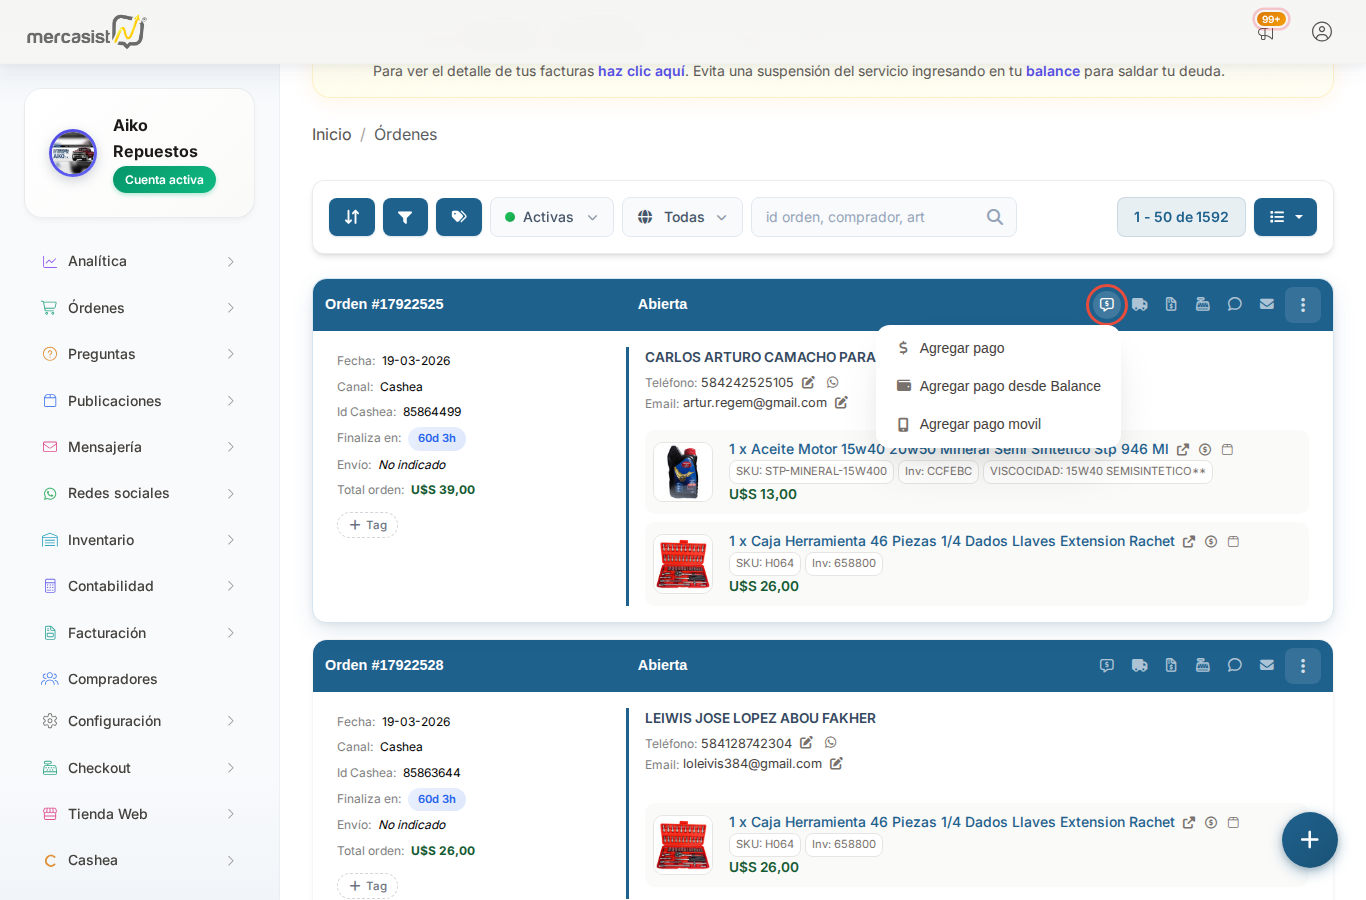Open the payment options icon on order #17922525
This screenshot has width=1366, height=900.
1106,304
